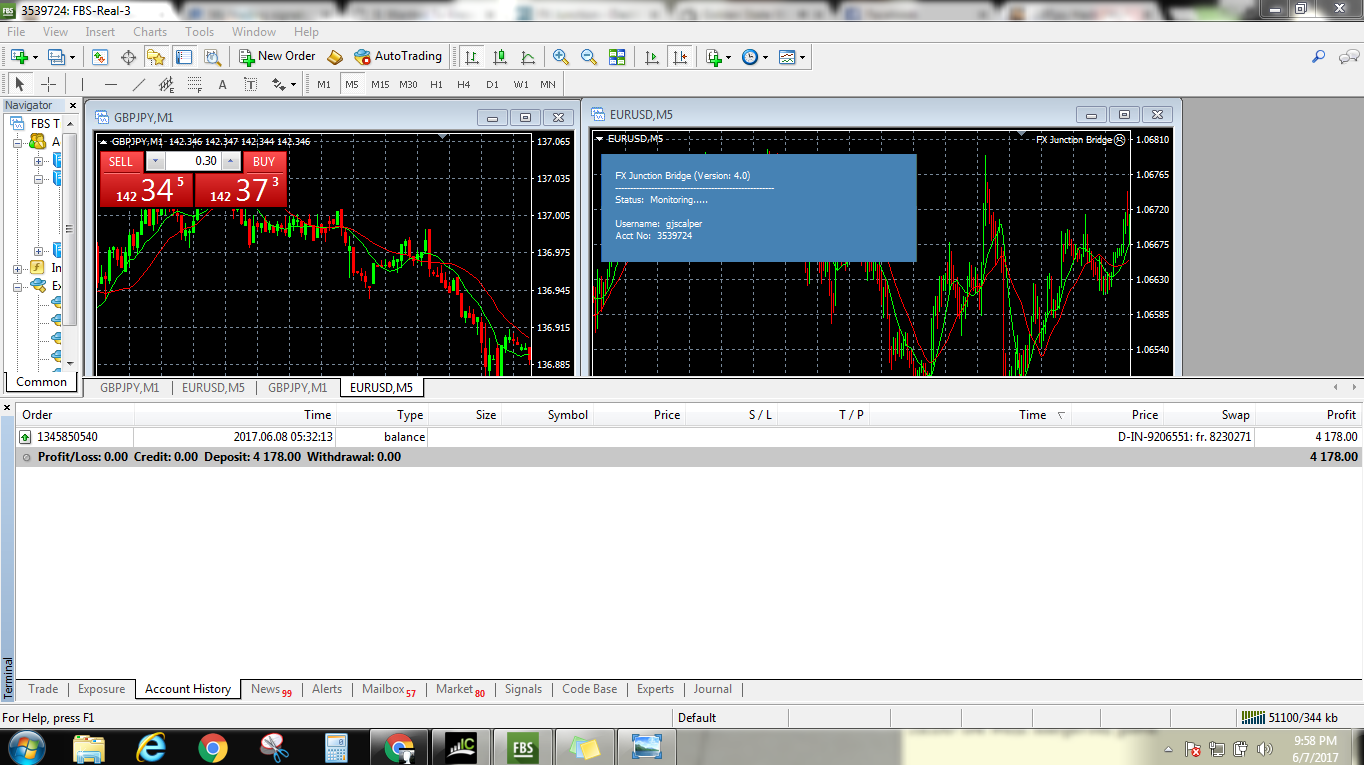
Task: Select the Crosshair tool
Action: click(x=48, y=84)
